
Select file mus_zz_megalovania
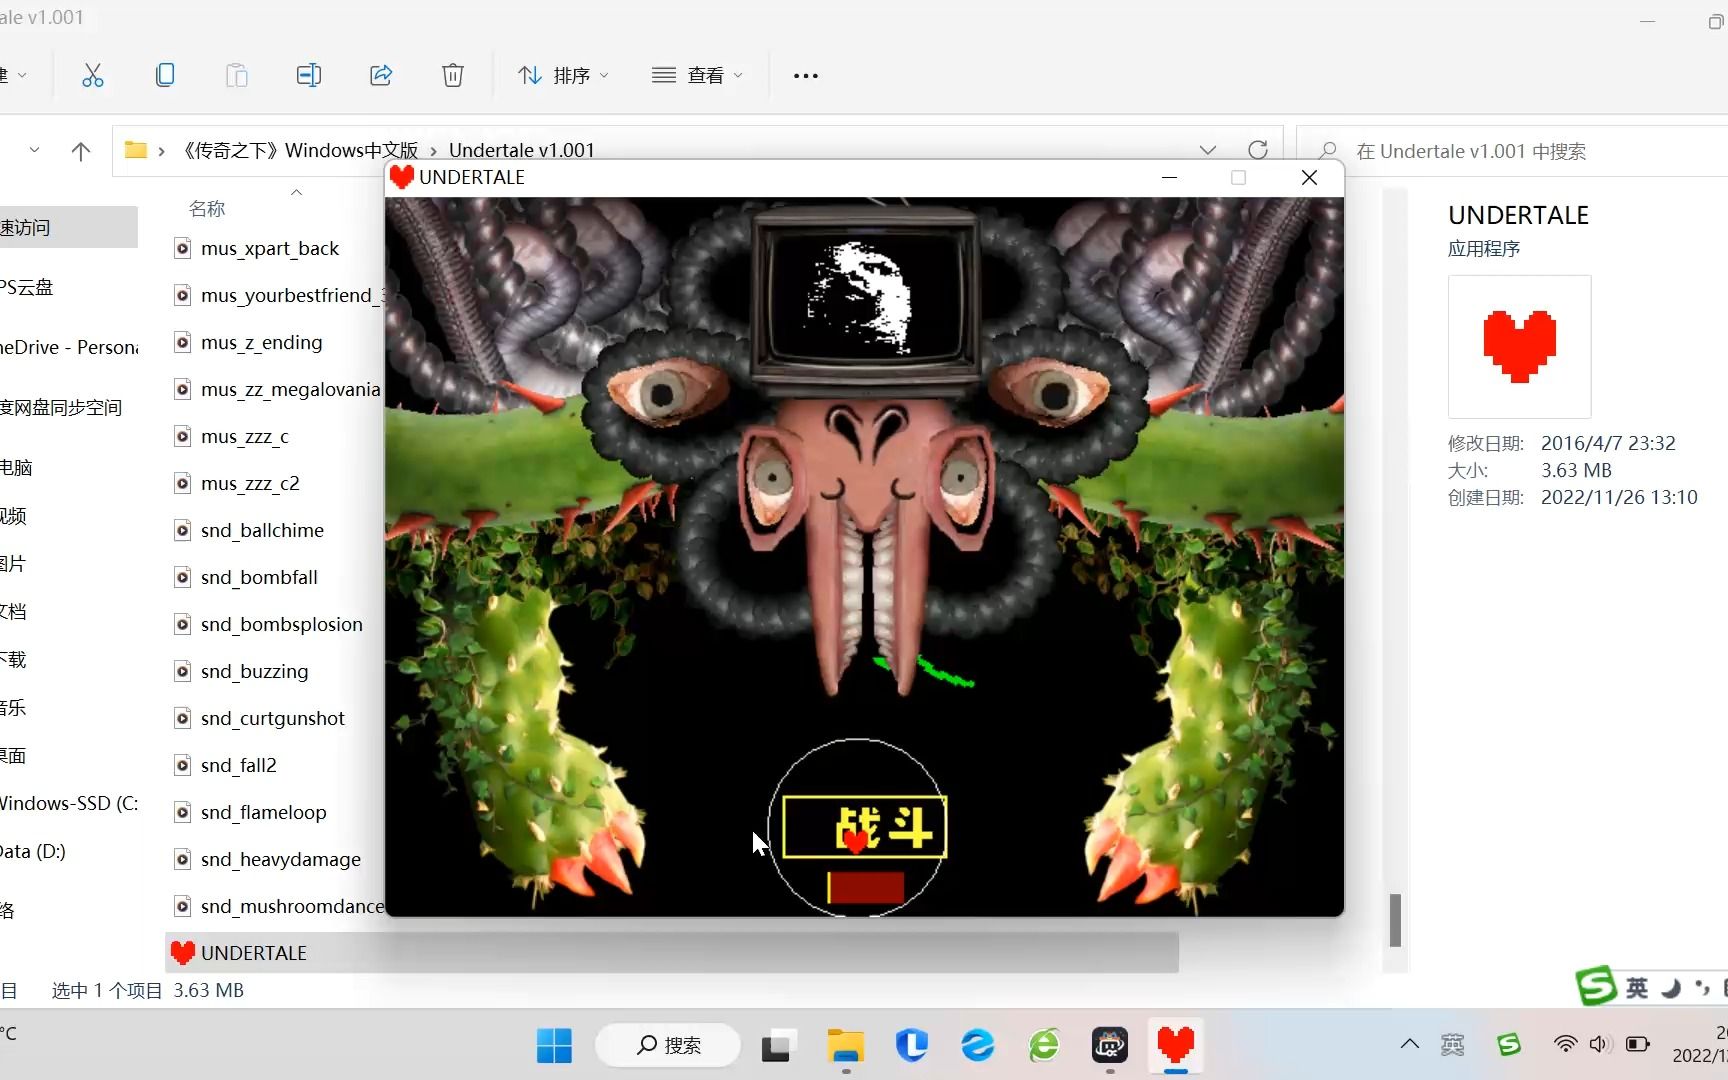pos(279,389)
